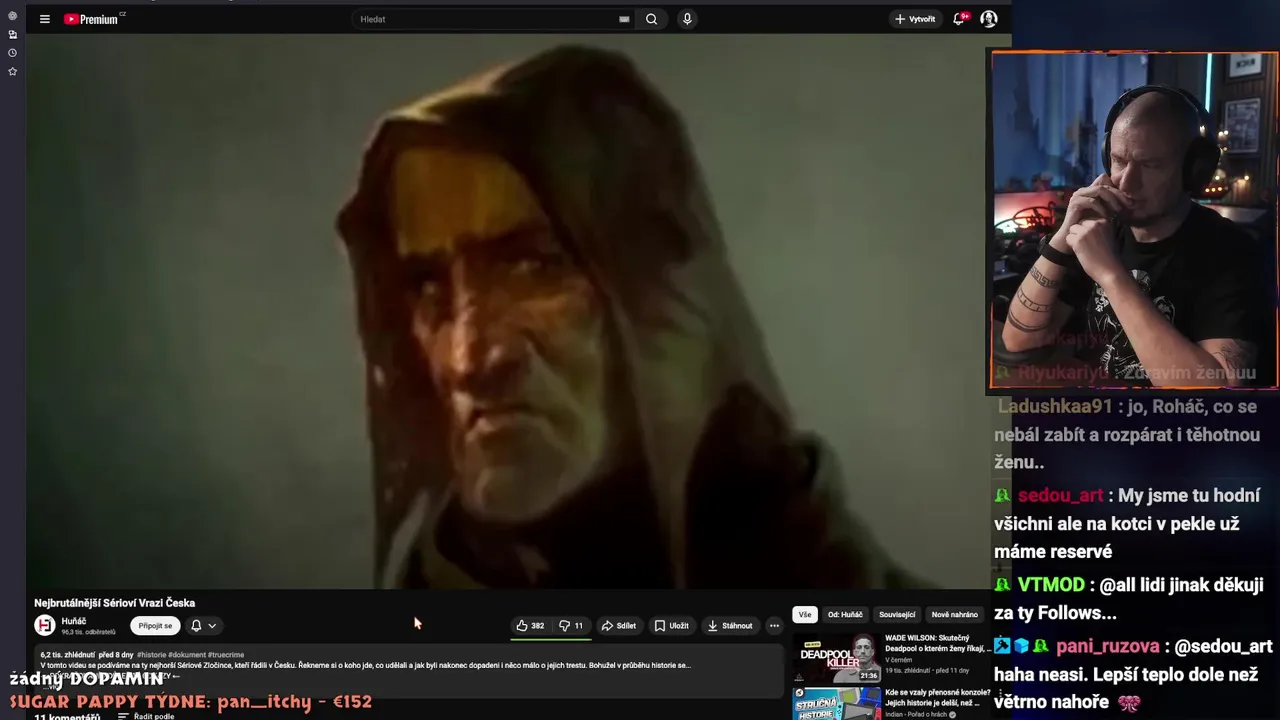Screen dimensions: 1280x720
Task: Click the #truecrime hashtag
Action: [226, 655]
